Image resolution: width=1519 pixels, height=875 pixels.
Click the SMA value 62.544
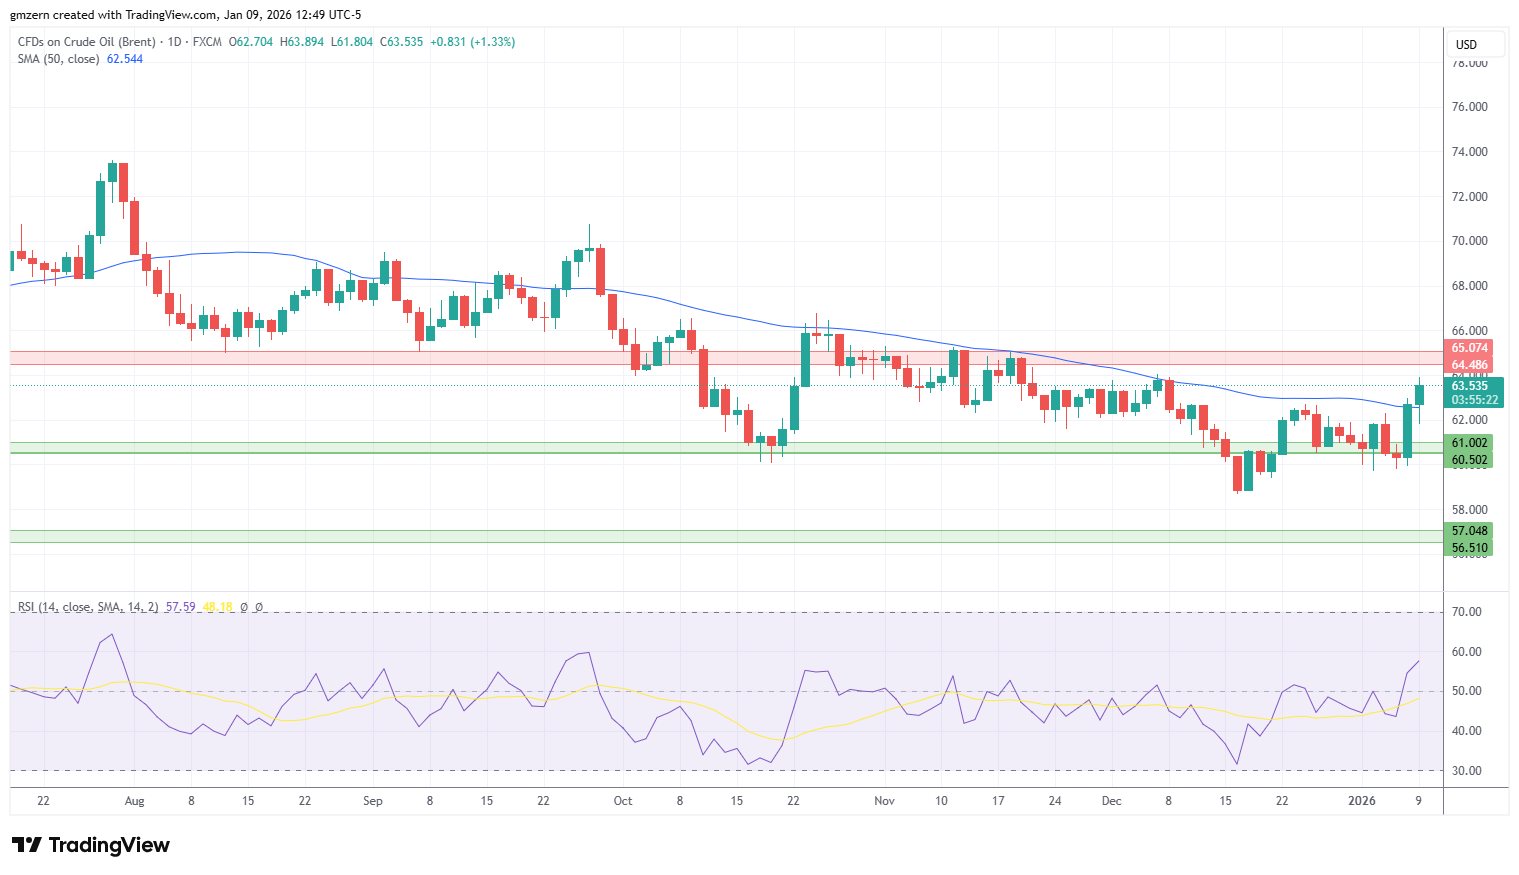[x=125, y=59]
